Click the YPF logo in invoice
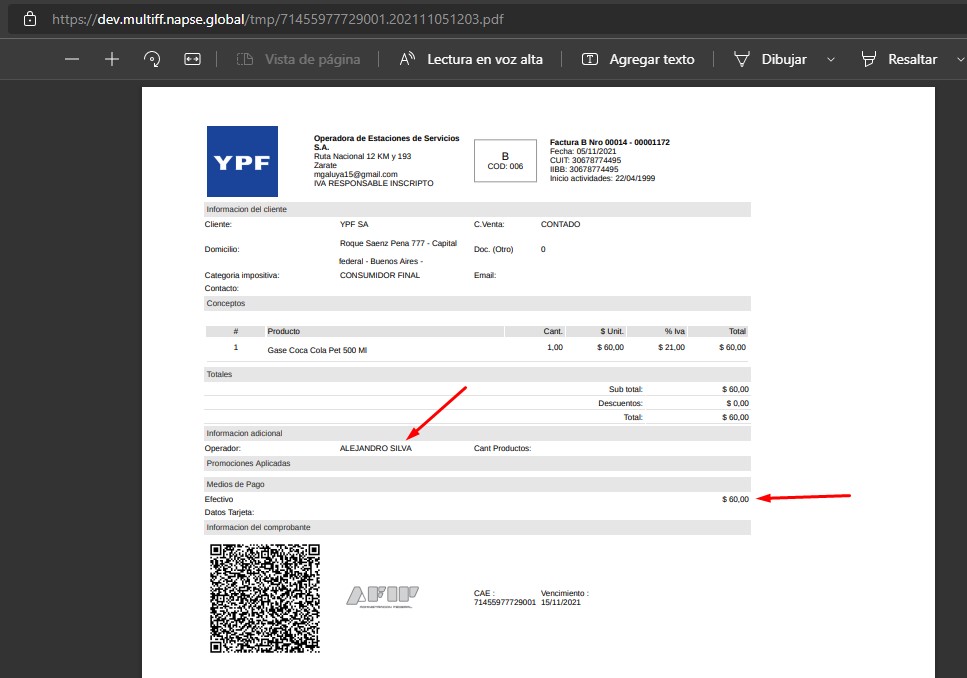Screen dimensions: 967x678 click(242, 161)
